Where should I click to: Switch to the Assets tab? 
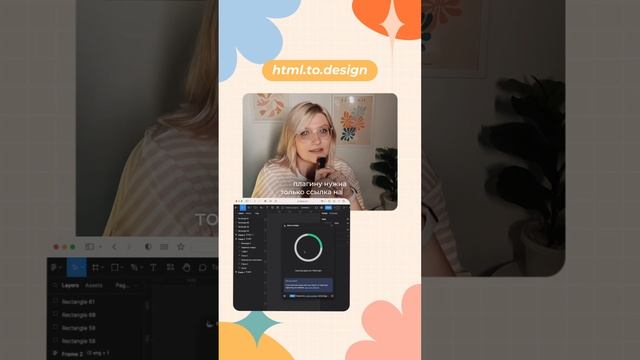(x=94, y=285)
